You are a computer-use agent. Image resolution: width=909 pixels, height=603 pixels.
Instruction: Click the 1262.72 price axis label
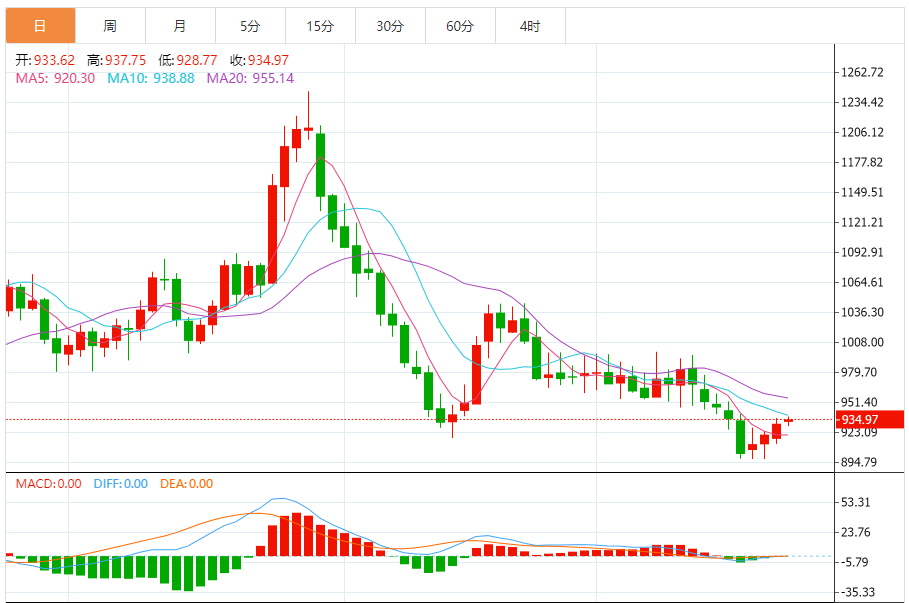[862, 72]
